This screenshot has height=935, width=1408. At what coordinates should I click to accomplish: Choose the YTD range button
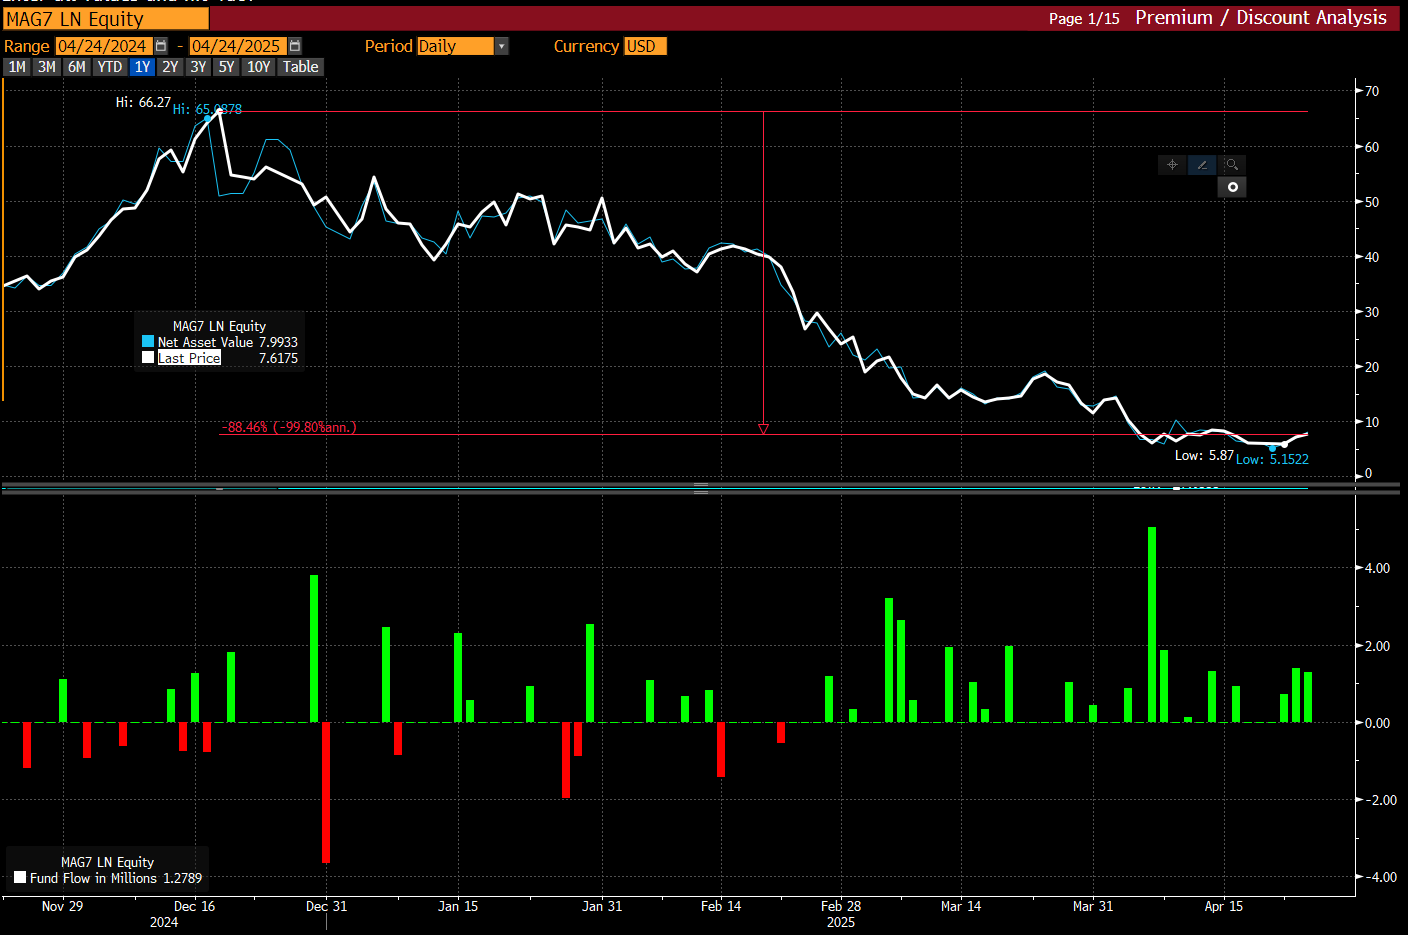pos(110,67)
